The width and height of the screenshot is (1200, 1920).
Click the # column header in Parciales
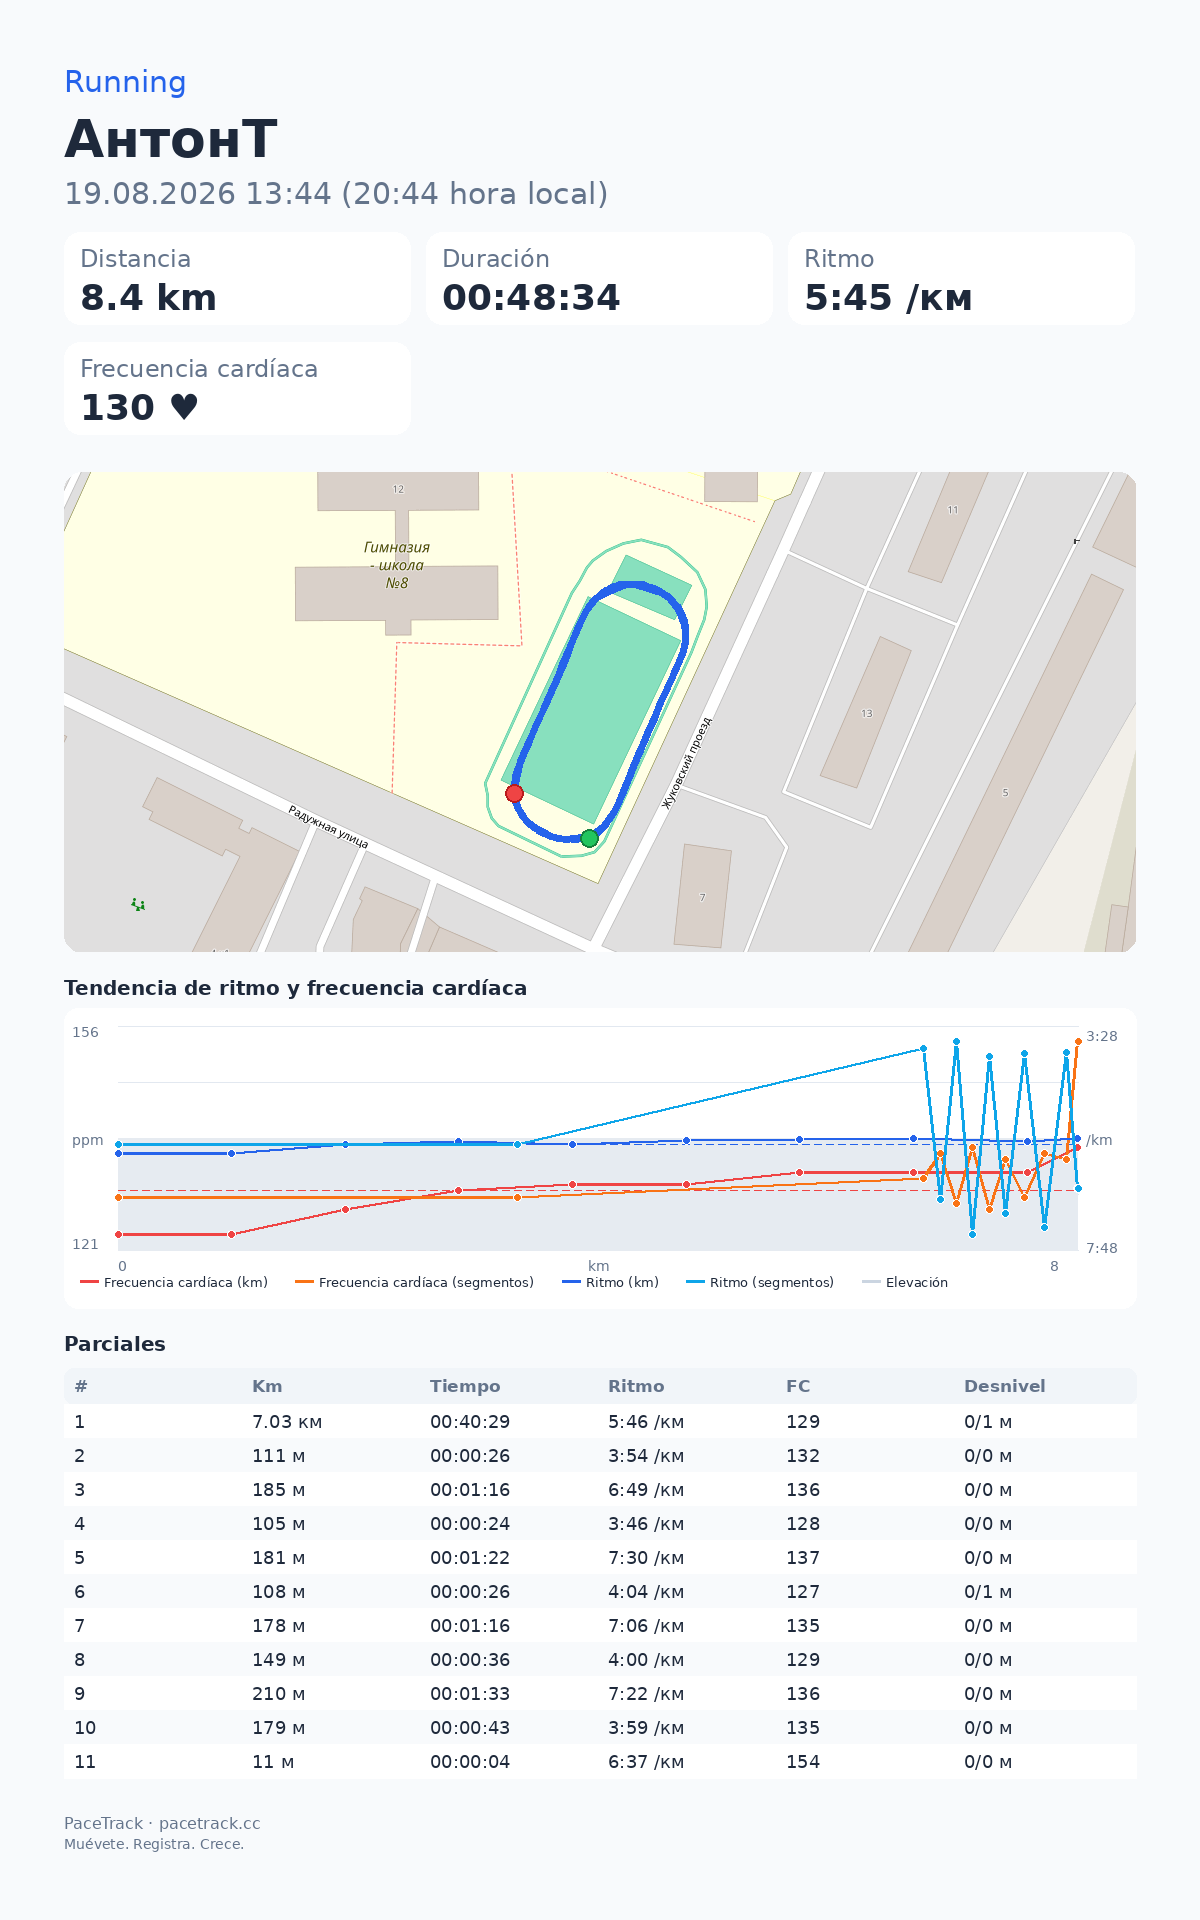tap(81, 1386)
